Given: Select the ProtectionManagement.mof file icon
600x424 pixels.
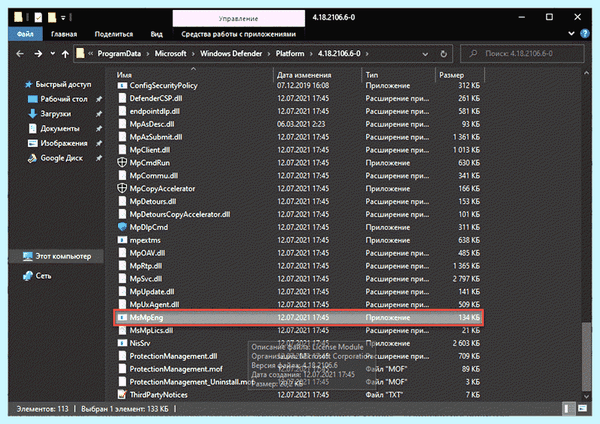Looking at the screenshot, I should (122, 369).
